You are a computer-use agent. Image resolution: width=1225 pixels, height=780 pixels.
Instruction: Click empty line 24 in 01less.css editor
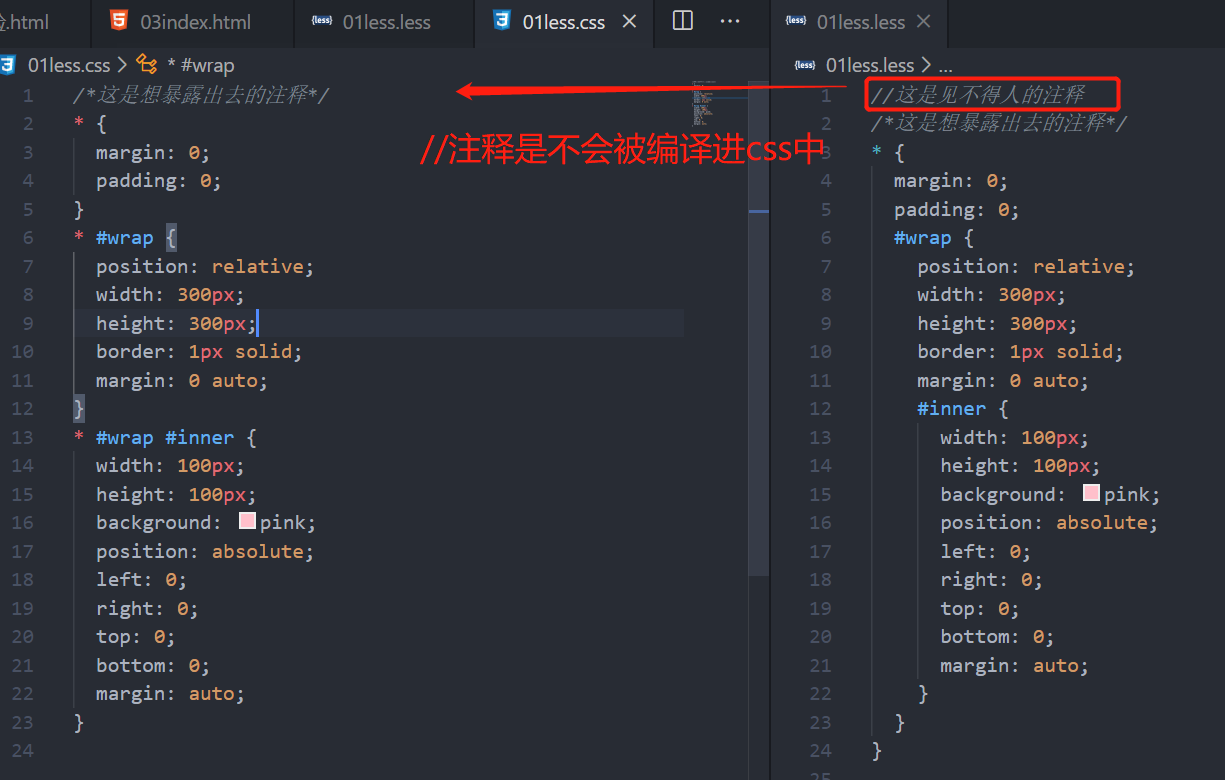click(x=380, y=750)
